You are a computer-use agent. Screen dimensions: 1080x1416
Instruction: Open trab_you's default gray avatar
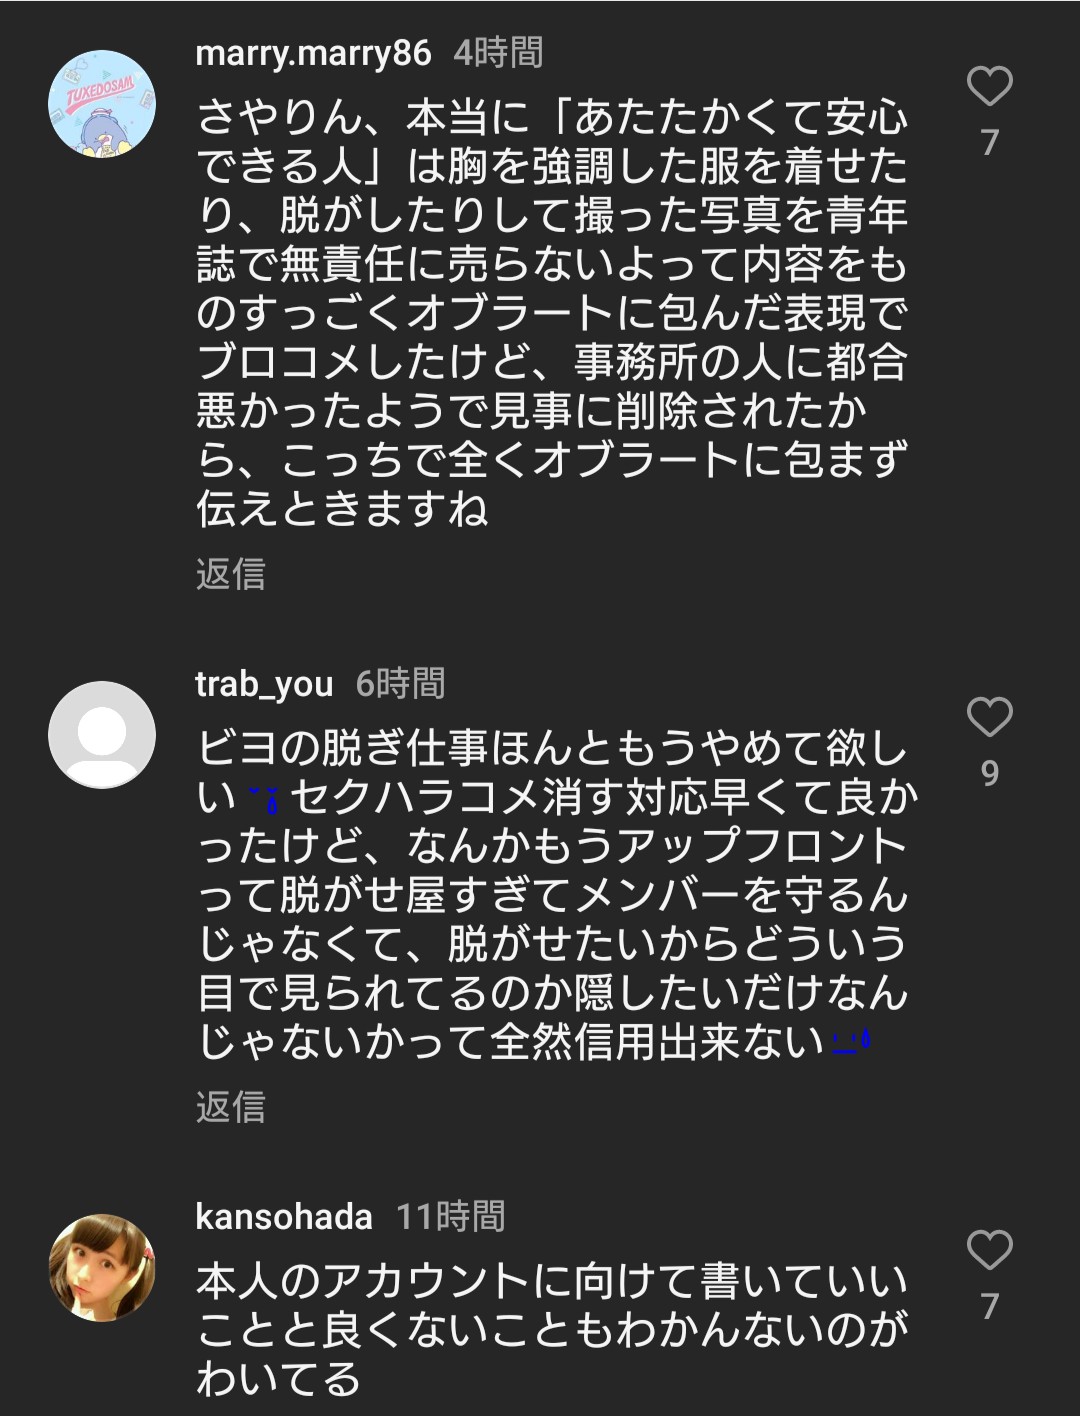click(x=102, y=735)
